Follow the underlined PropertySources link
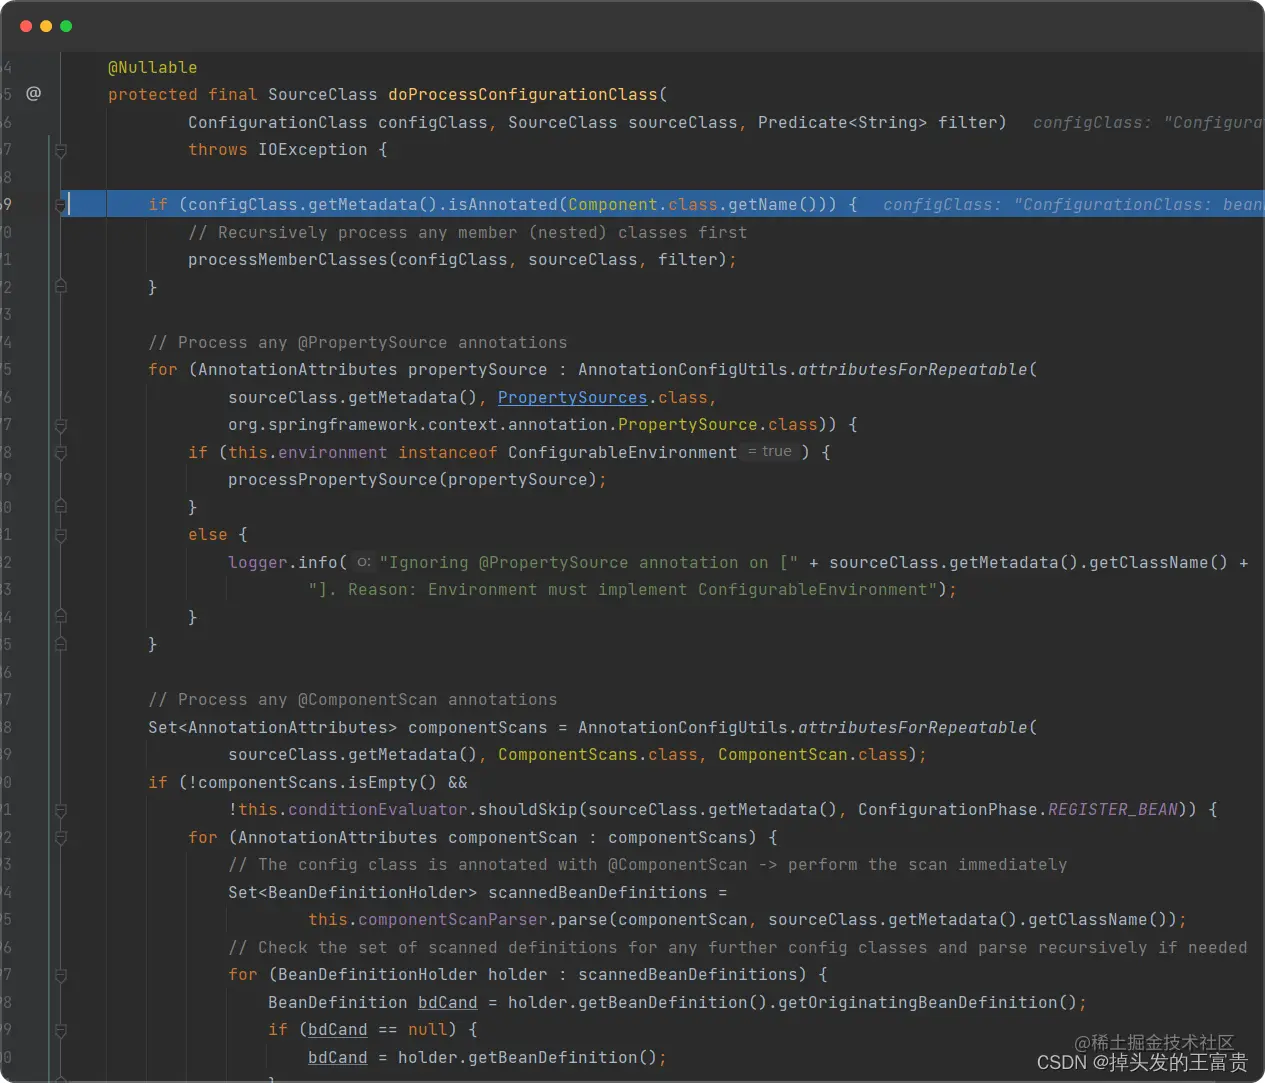 point(572,397)
